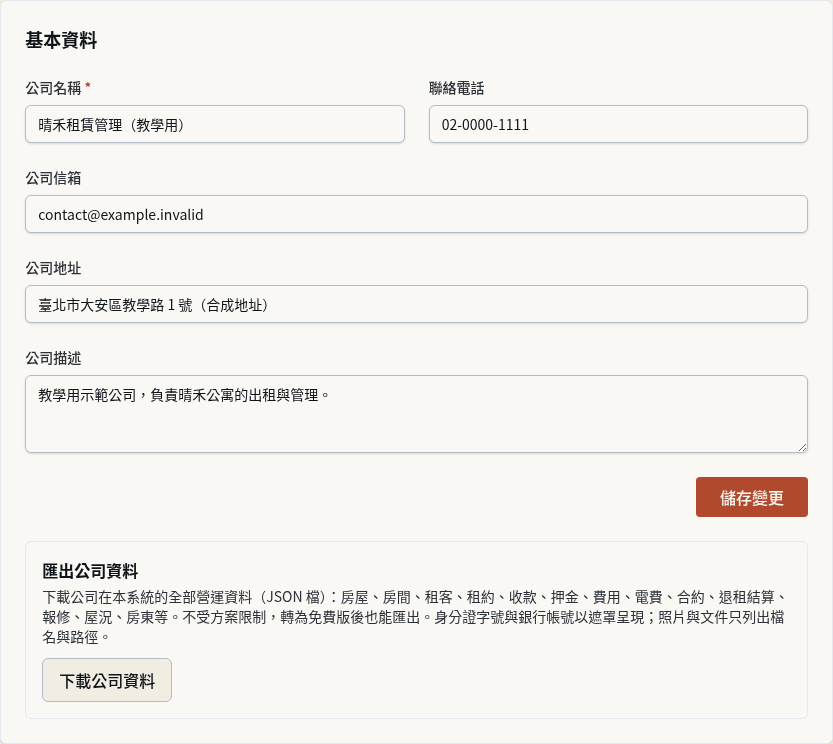Click the 公司名稱 input field
Viewport: 833px width, 744px height.
tap(215, 124)
